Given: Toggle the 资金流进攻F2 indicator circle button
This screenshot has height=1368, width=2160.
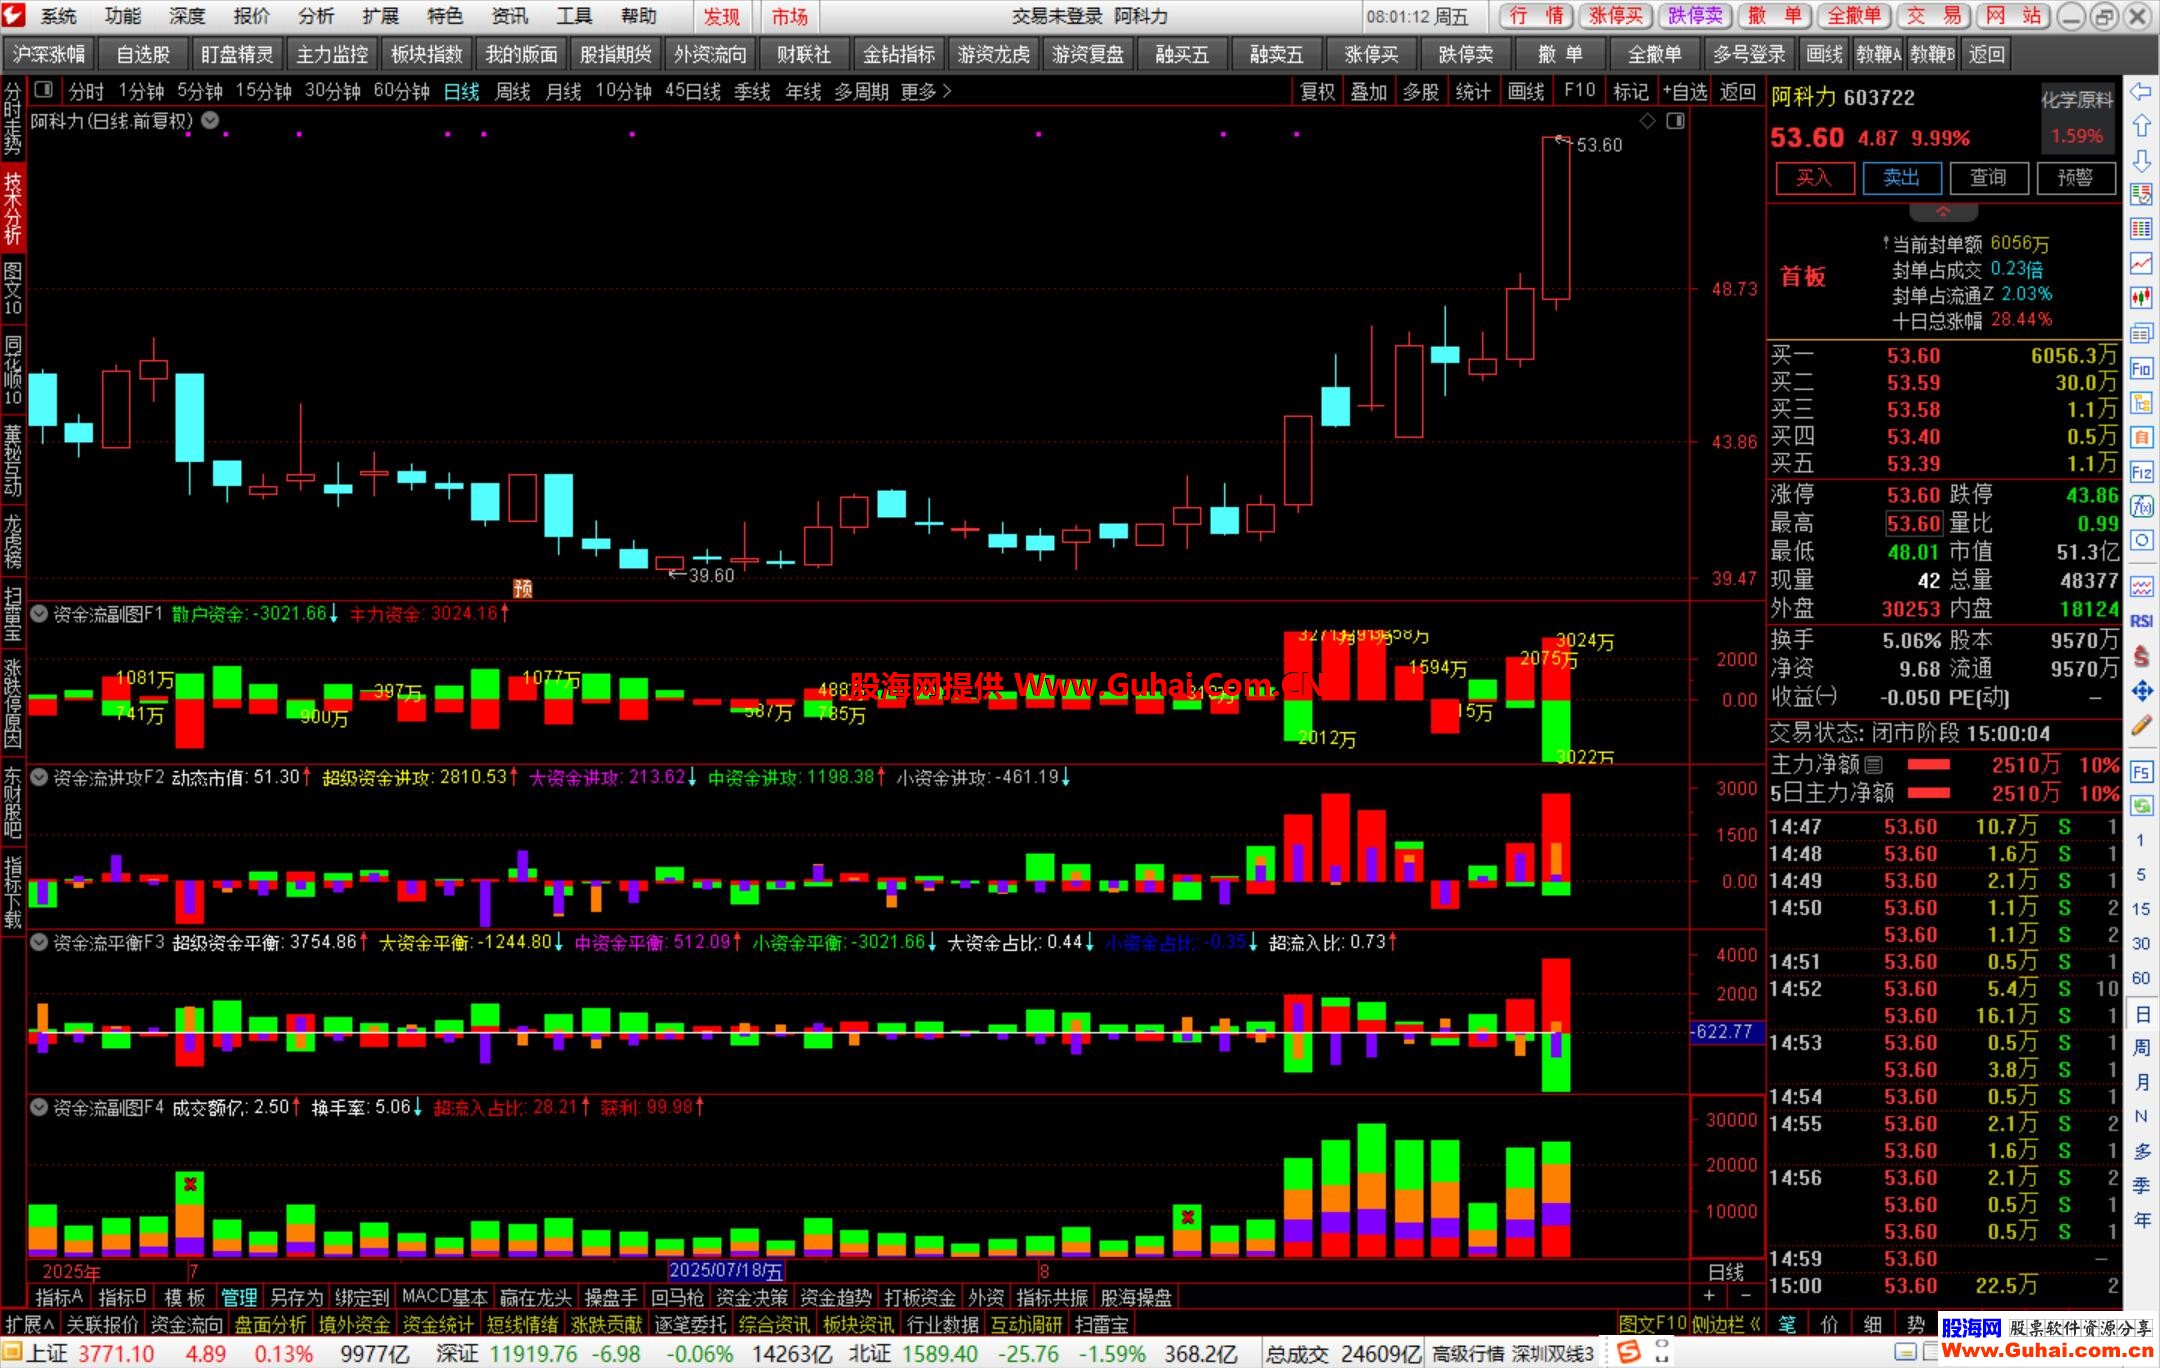Looking at the screenshot, I should 39,777.
